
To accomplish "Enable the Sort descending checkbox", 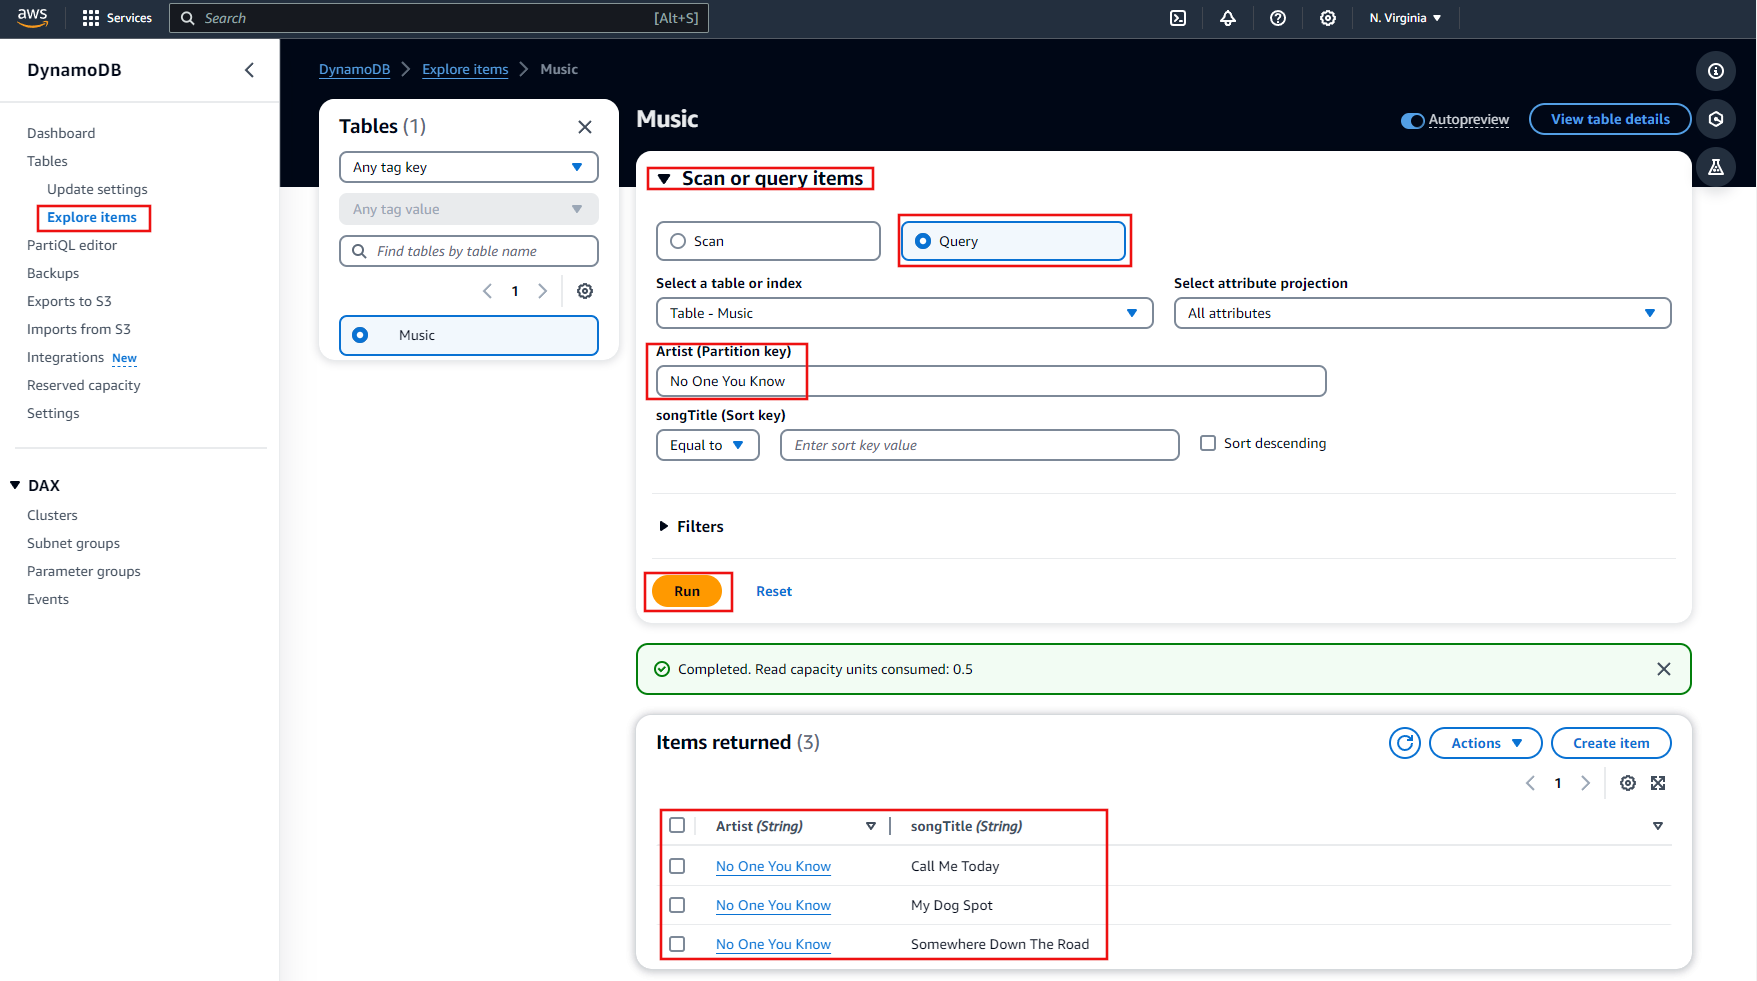I will click(x=1208, y=443).
